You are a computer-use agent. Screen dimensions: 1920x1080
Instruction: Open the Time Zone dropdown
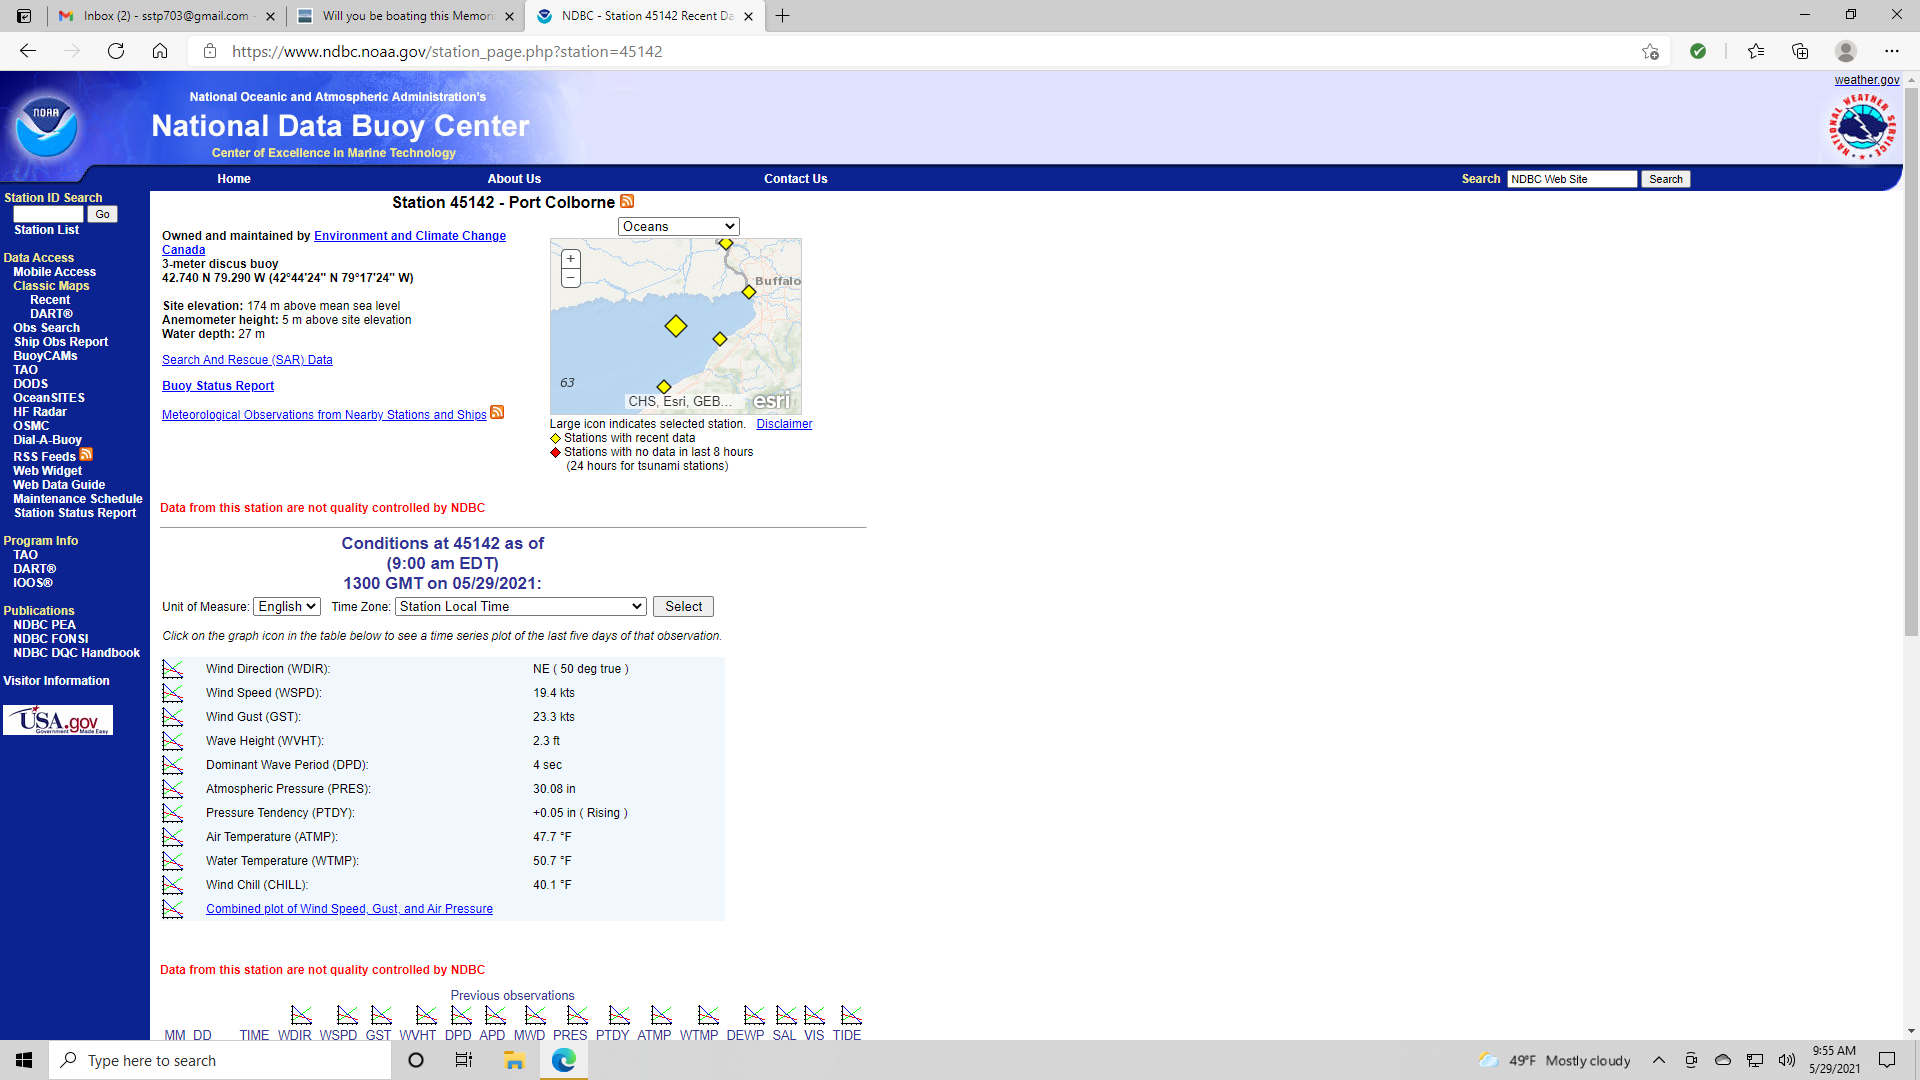521,607
